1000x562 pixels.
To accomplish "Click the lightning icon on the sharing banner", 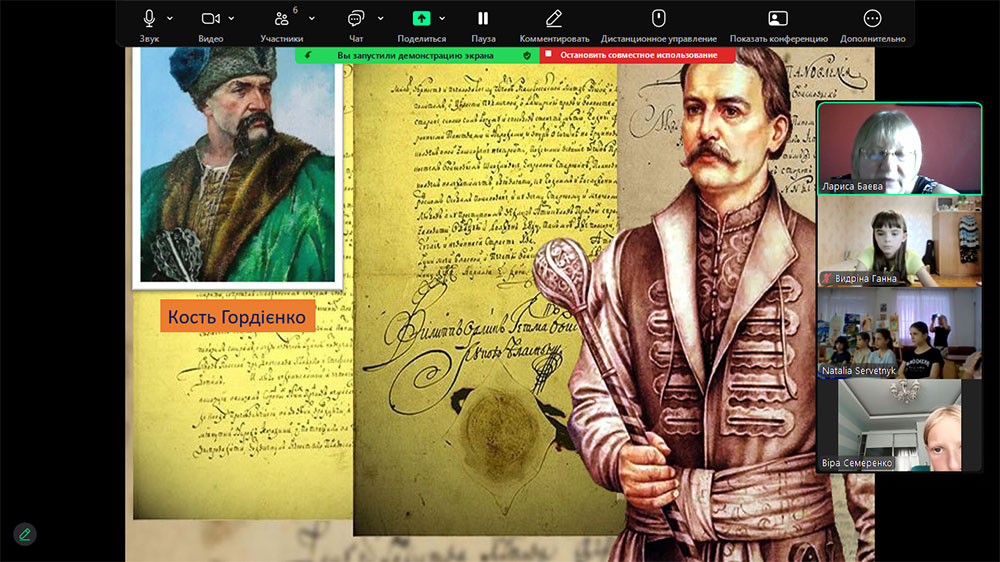I will 308,55.
